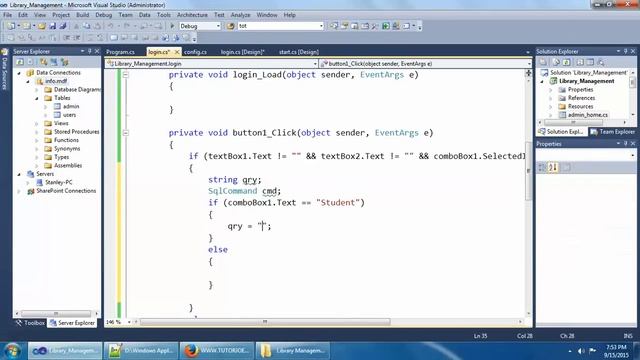The width and height of the screenshot is (640, 360).
Task: Open the Library_Management.login class dropdown
Action: click(x=315, y=64)
